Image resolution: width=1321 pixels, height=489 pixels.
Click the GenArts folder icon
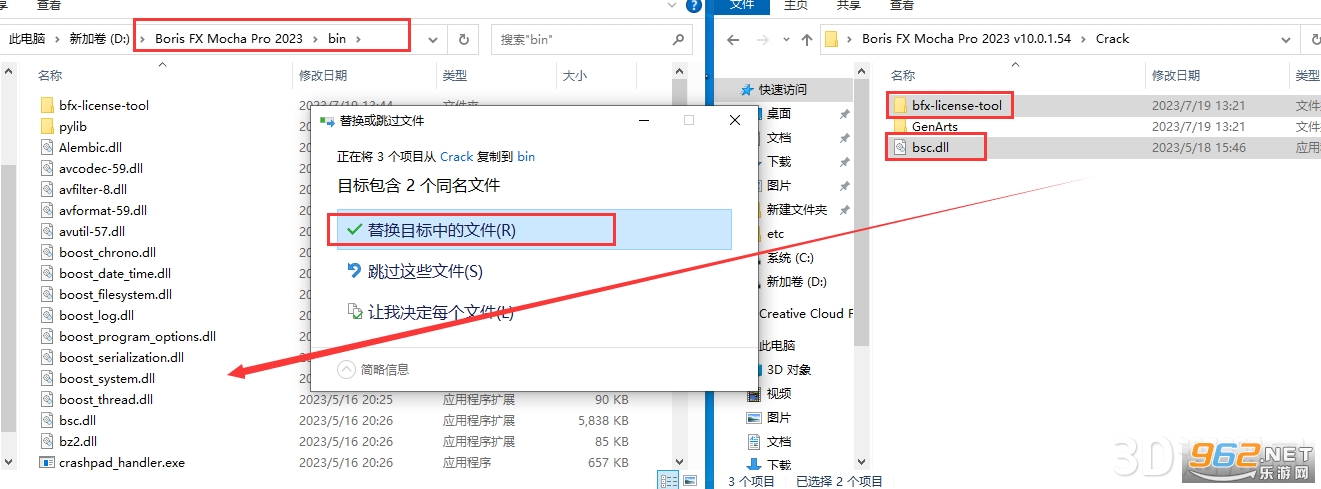tap(898, 126)
